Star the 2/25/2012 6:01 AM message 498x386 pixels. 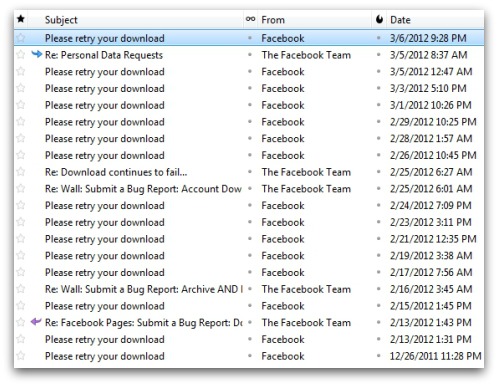click(x=21, y=188)
